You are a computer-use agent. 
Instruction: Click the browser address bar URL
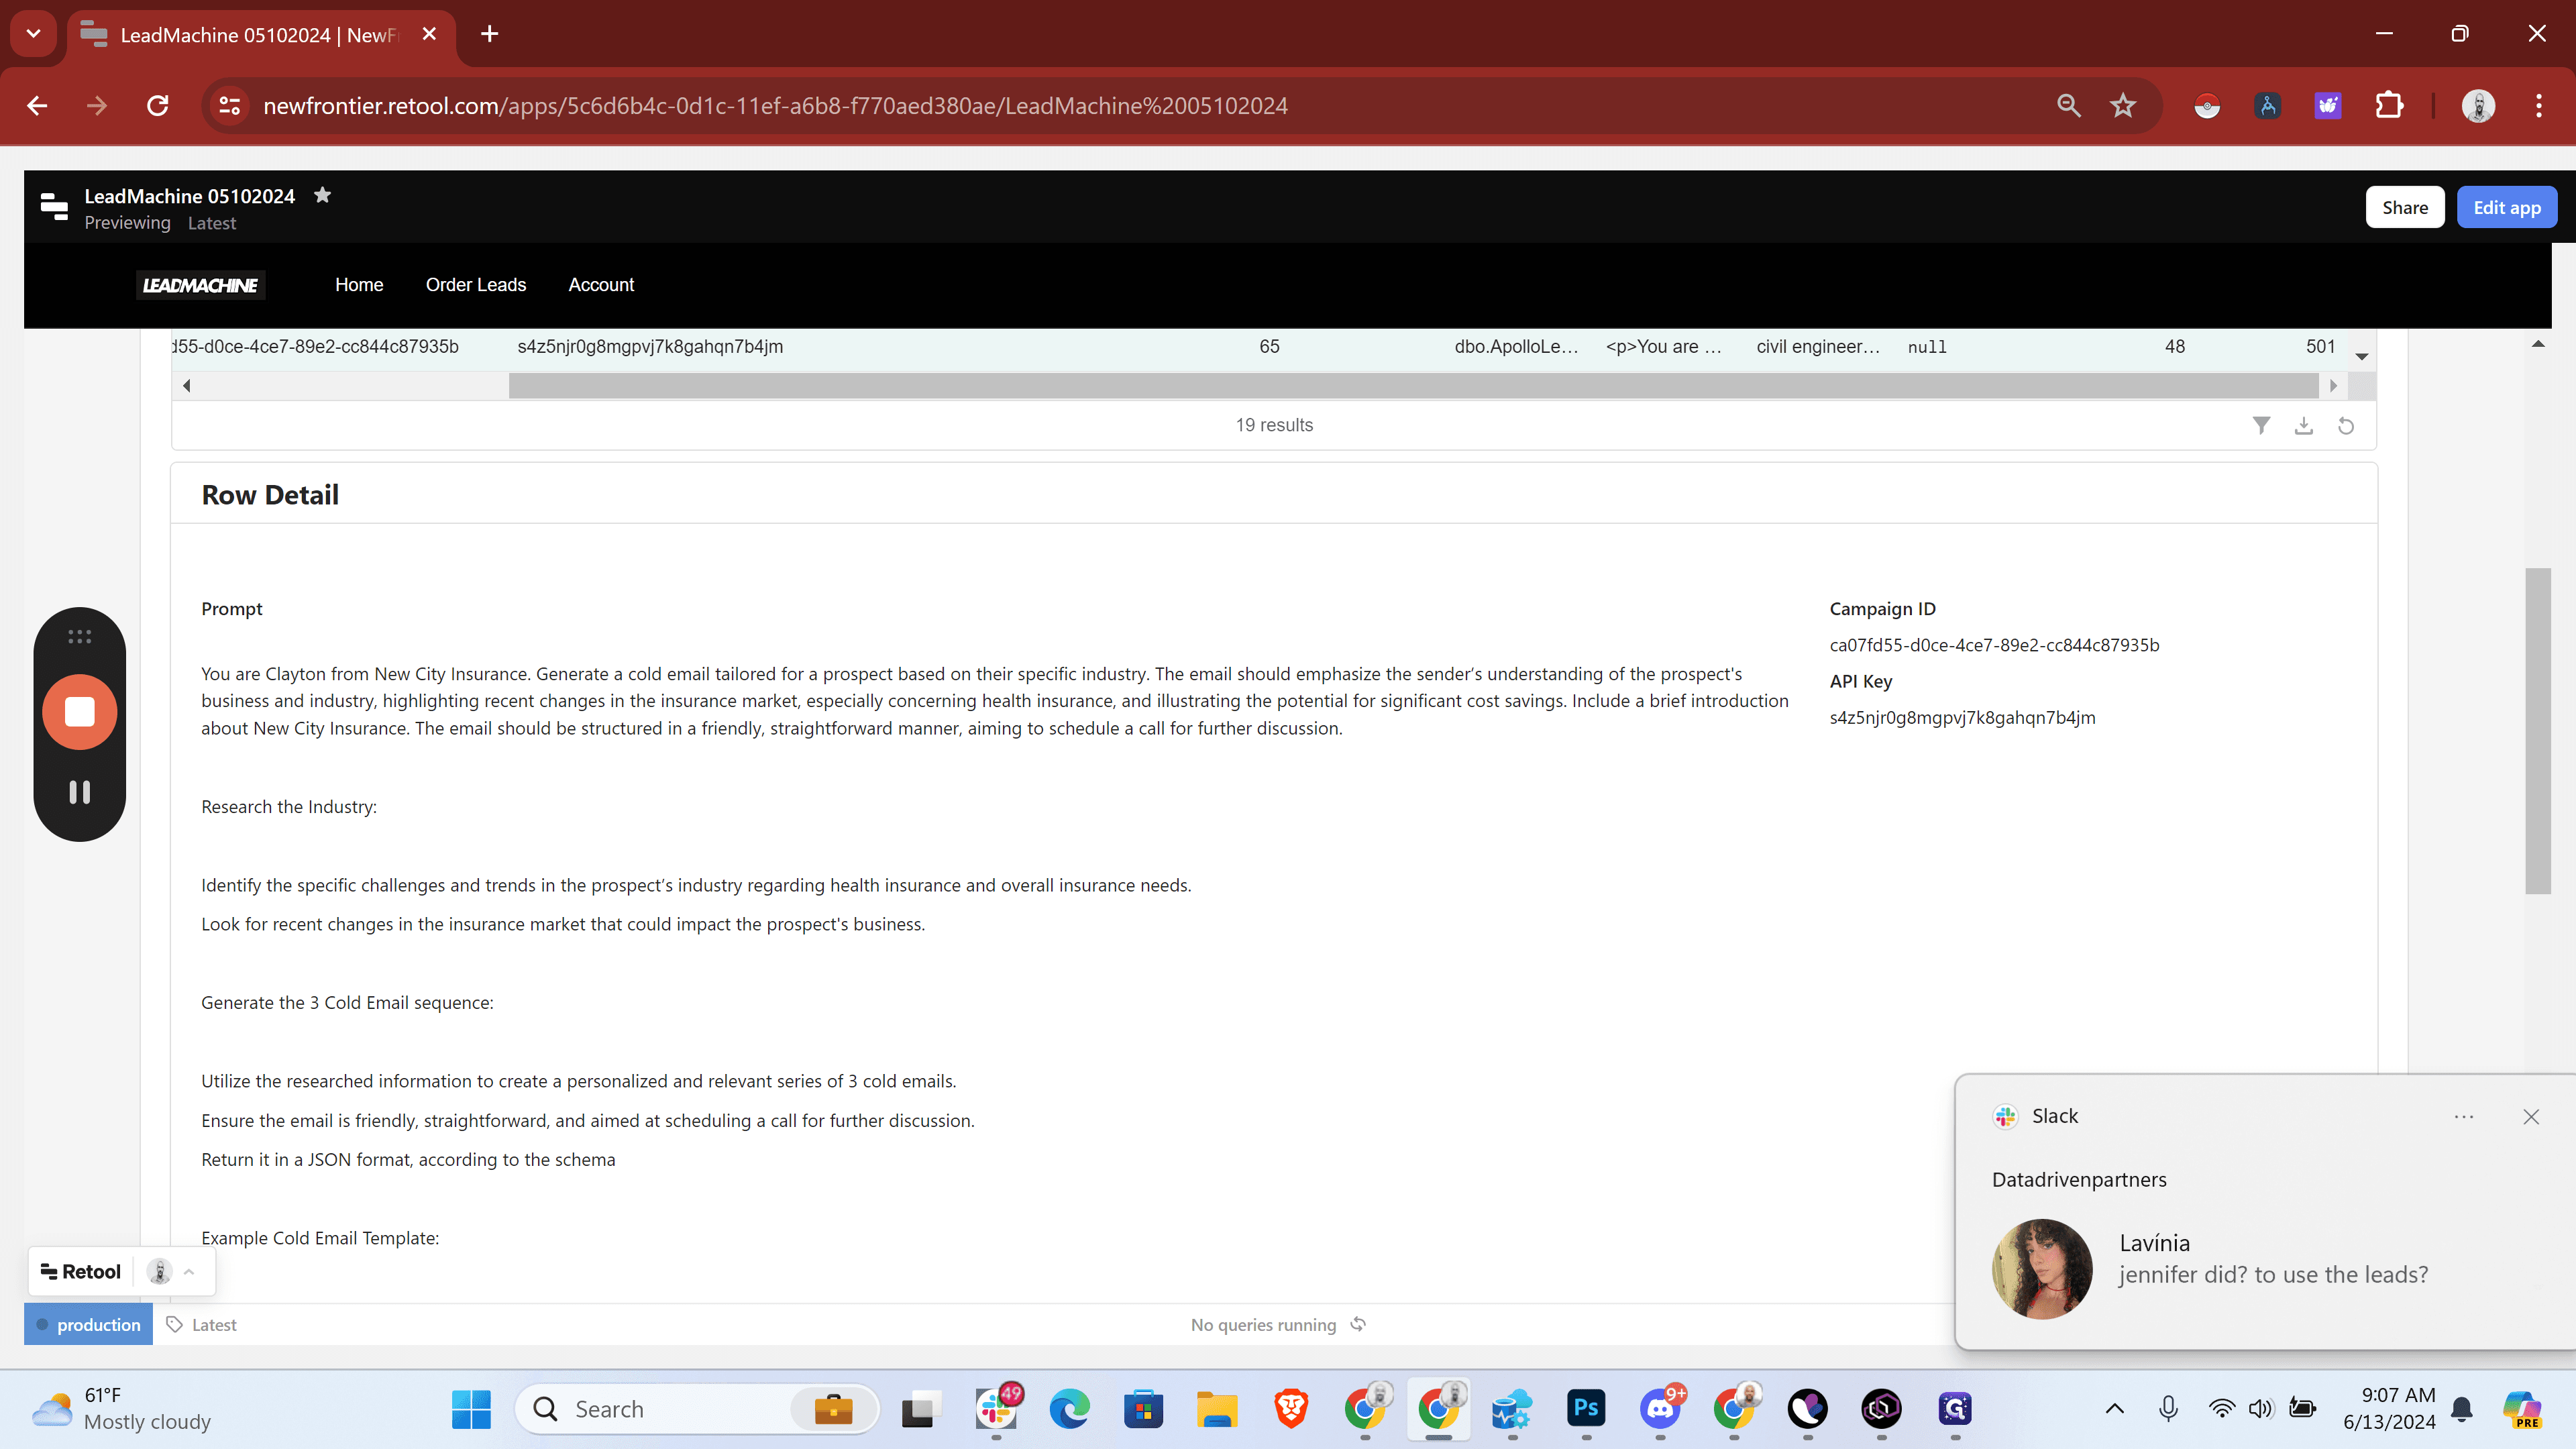click(x=775, y=105)
